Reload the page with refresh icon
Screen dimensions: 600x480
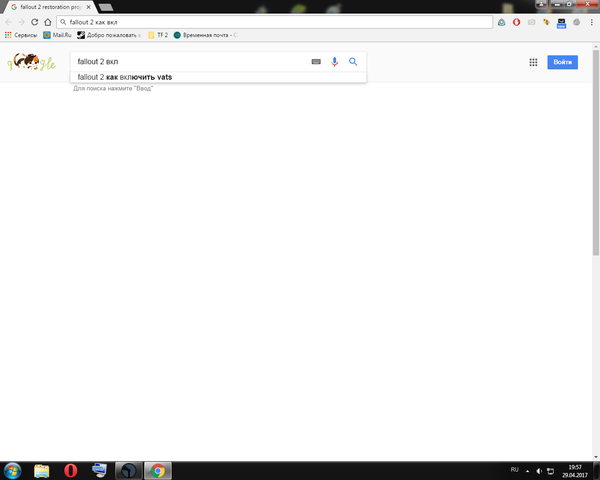[x=34, y=22]
